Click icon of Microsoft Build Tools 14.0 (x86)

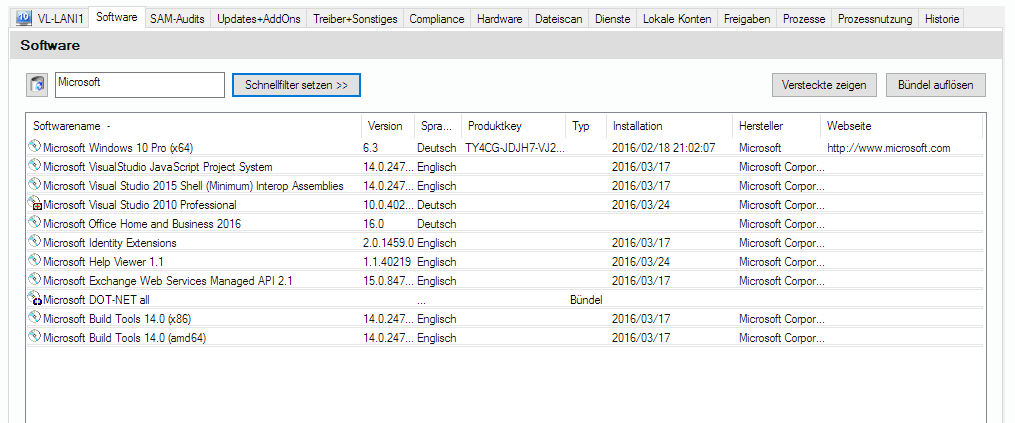35,319
